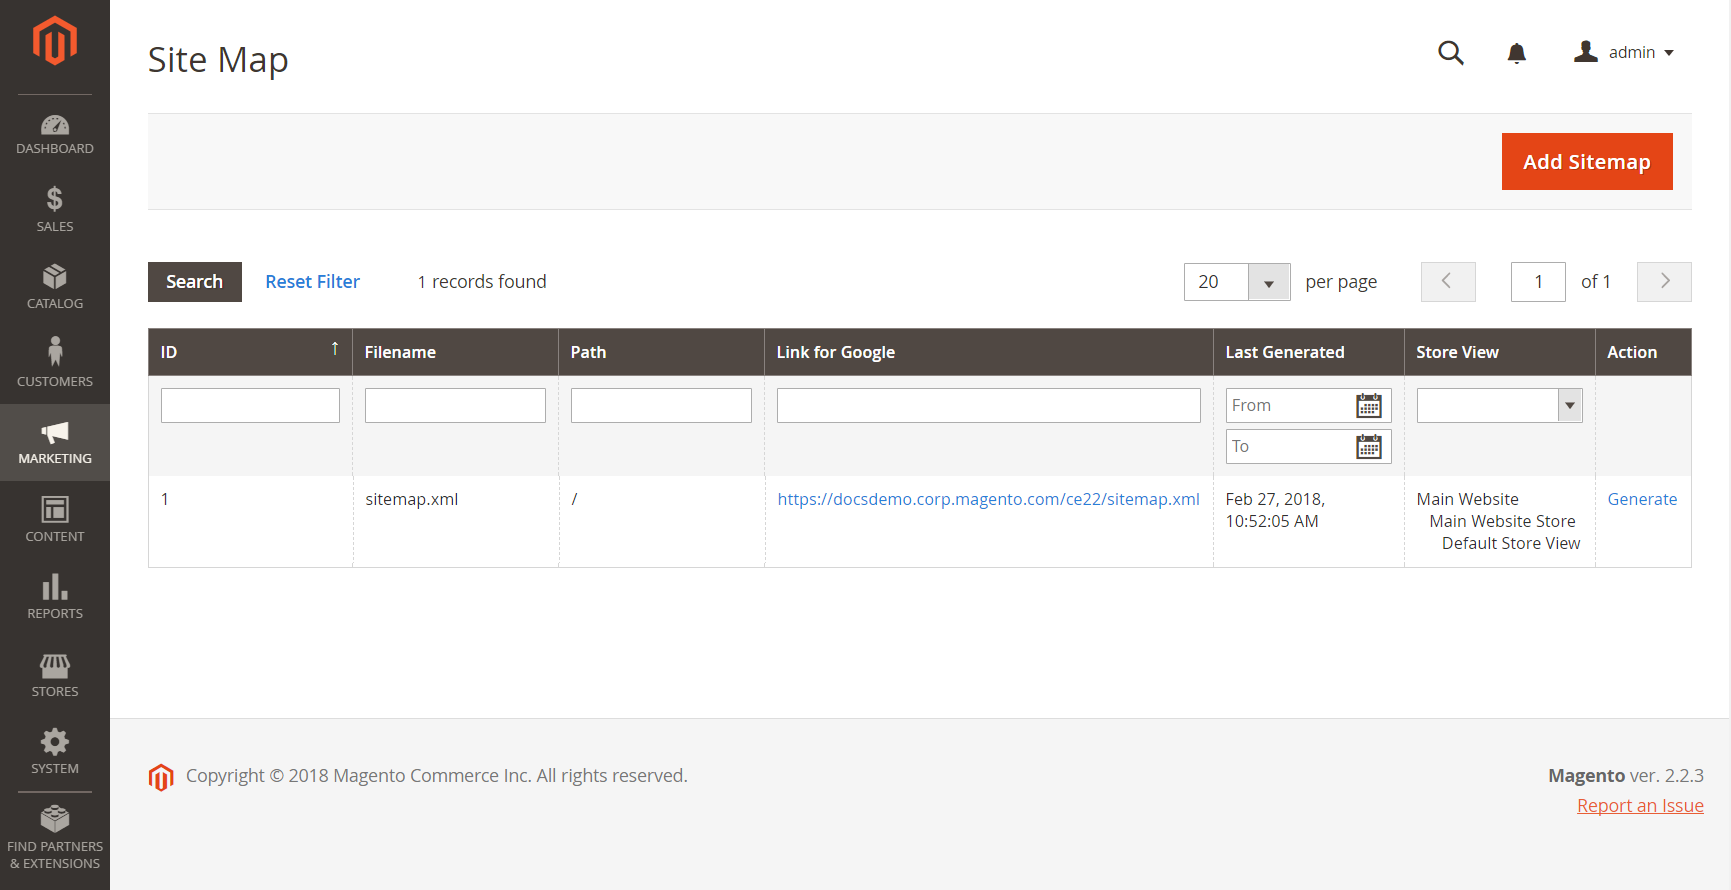Click the search magnifier icon

[x=1451, y=53]
